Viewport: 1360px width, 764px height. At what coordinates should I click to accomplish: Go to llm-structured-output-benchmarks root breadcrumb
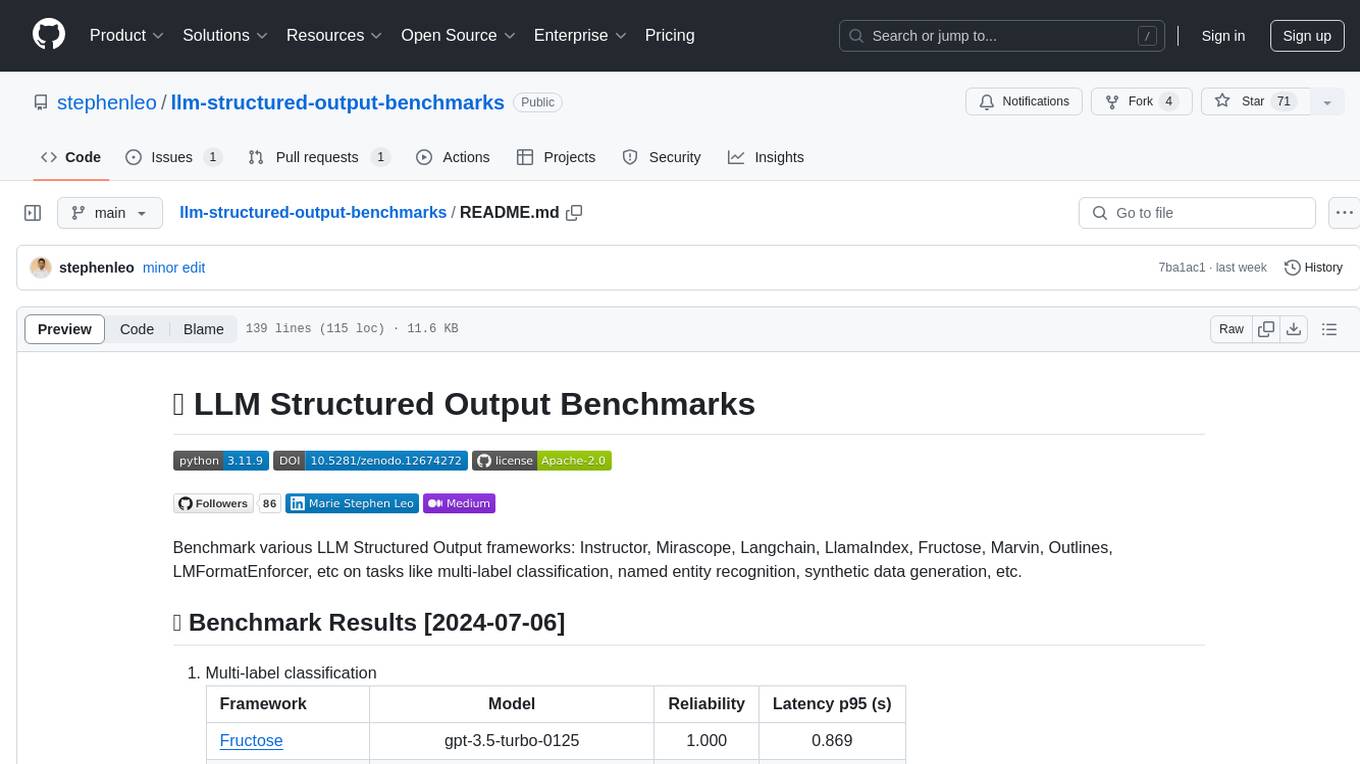pyautogui.click(x=313, y=212)
